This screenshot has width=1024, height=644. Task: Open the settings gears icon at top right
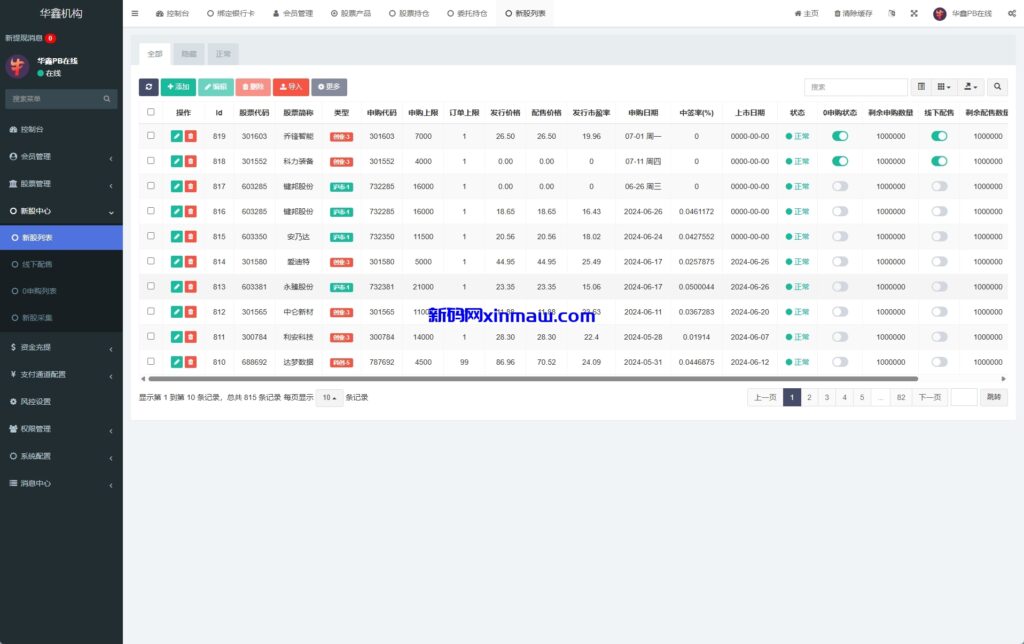tap(1008, 14)
